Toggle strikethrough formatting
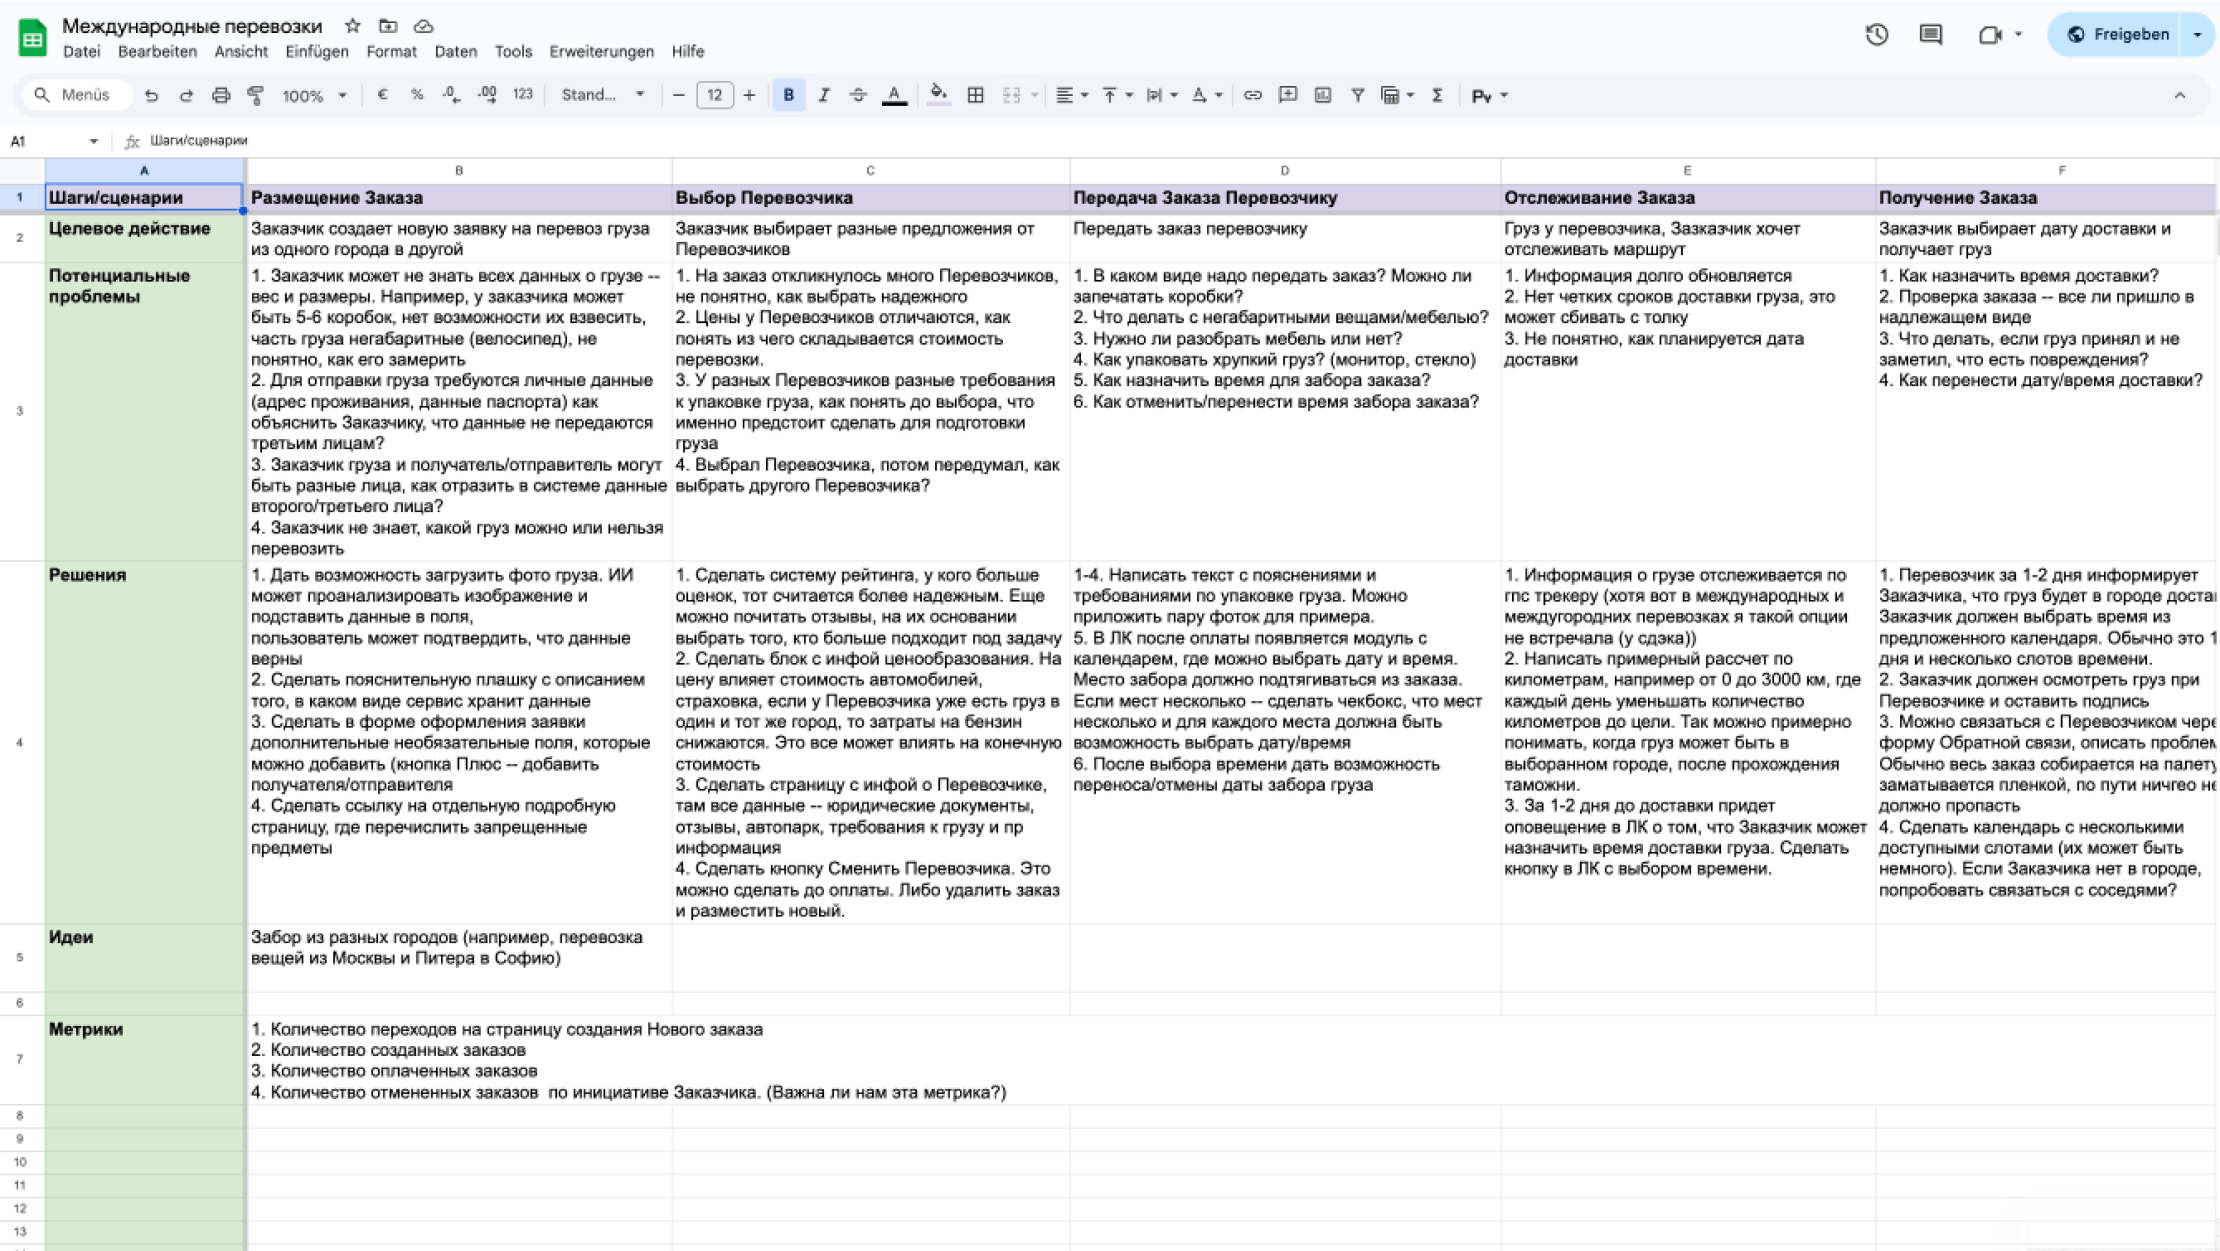The width and height of the screenshot is (2220, 1251). click(858, 95)
